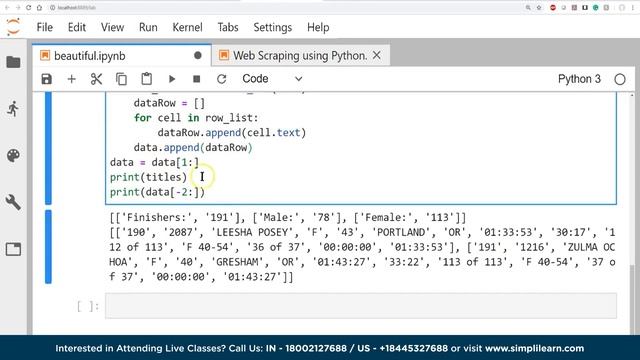Reload the browser page
This screenshot has height=360, width=640.
tap(29, 8)
